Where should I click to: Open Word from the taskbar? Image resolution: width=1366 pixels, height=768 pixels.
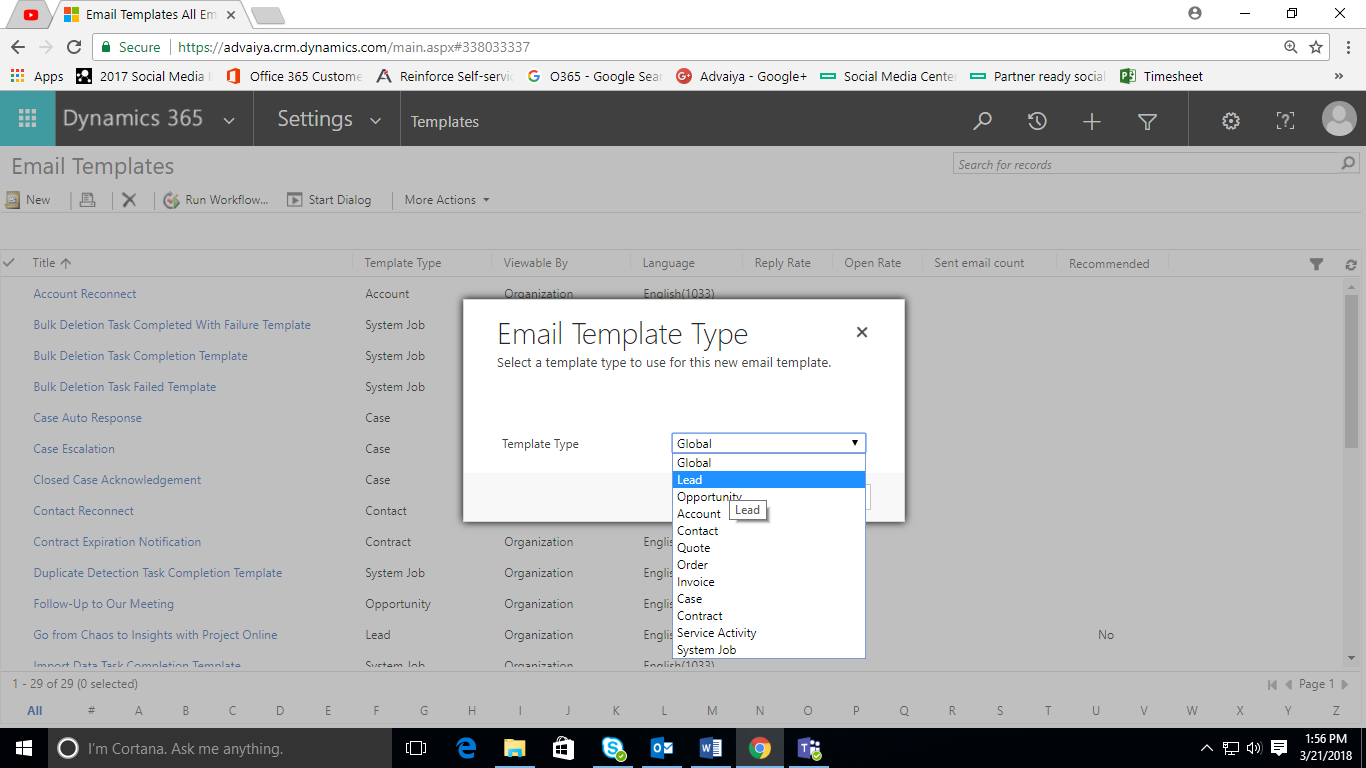click(x=711, y=748)
